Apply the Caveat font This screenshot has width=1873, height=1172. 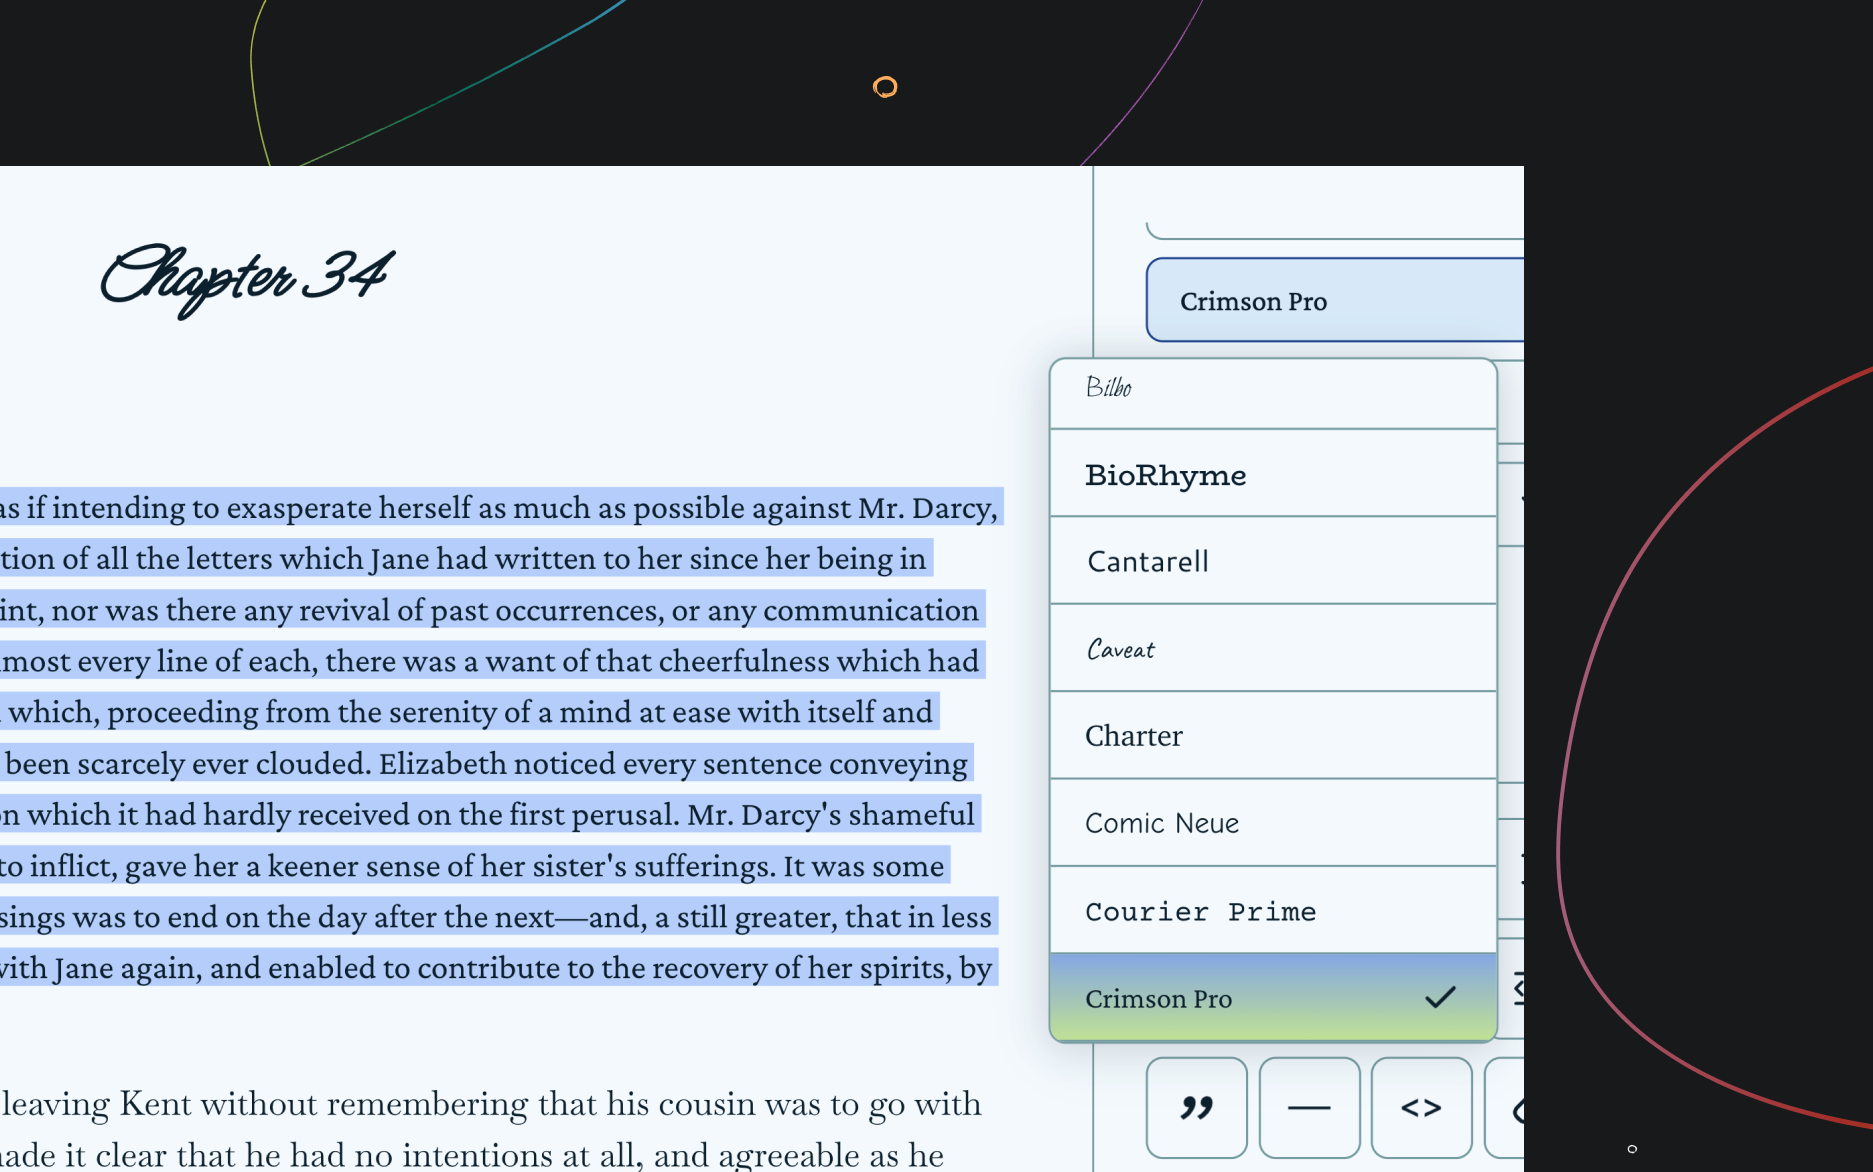[1270, 649]
